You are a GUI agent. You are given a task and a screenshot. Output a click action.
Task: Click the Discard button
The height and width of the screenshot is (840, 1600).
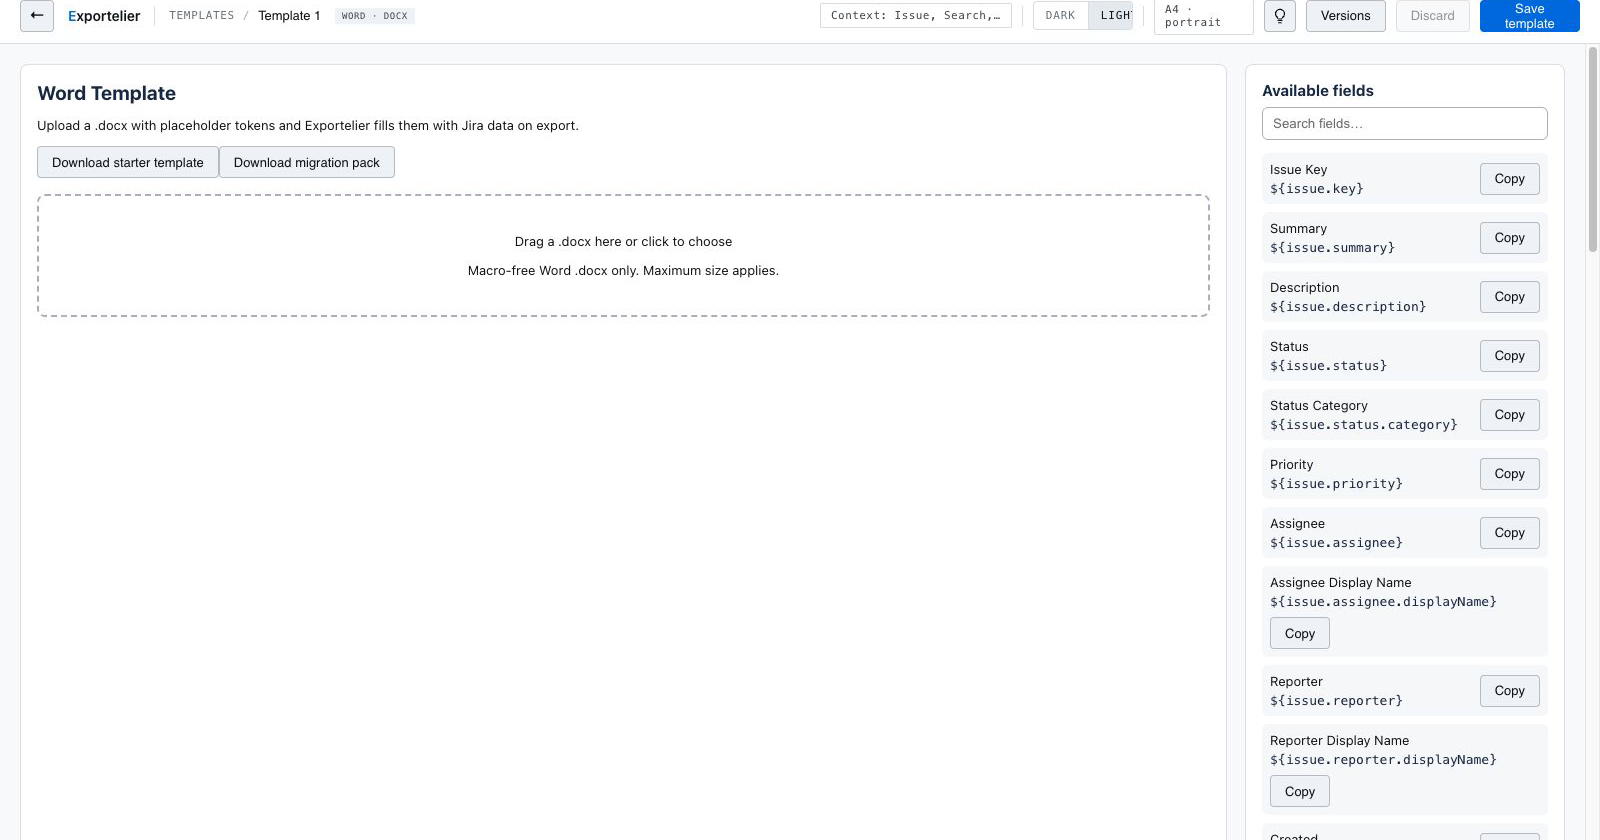coord(1433,16)
